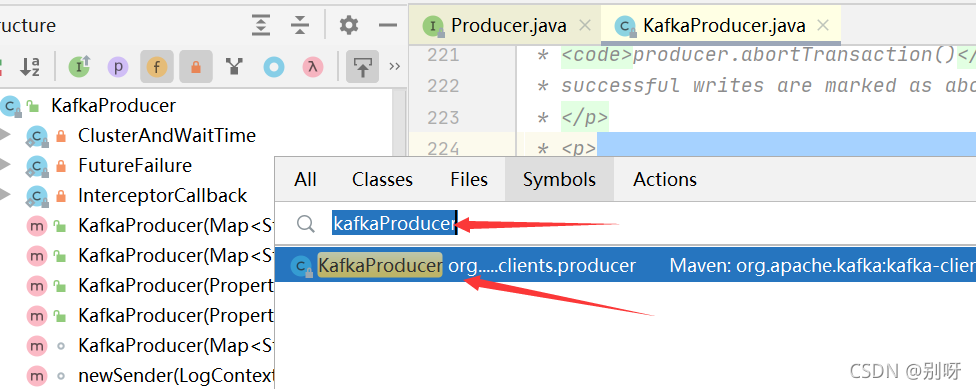Select the KafkaProducer root node in Structure
The image size is (976, 389).
click(x=113, y=105)
